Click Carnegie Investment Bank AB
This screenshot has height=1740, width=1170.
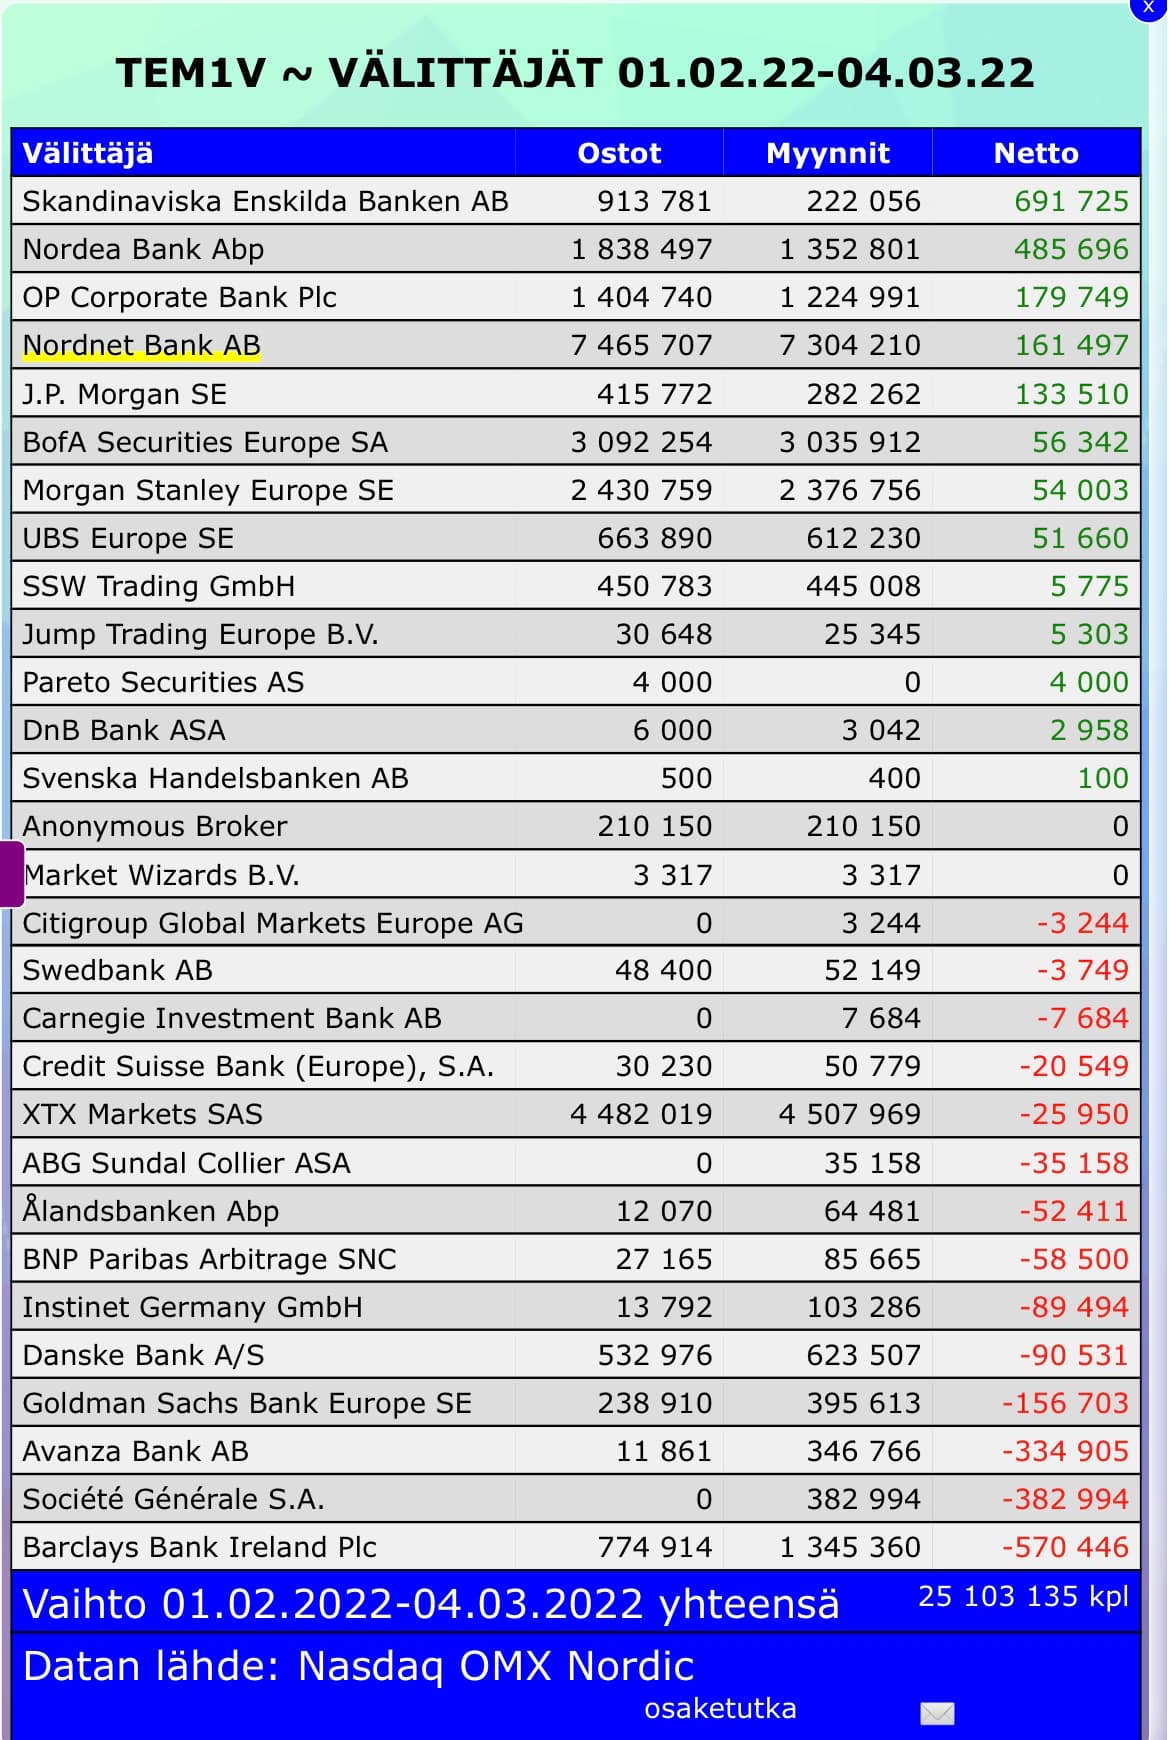point(232,1018)
